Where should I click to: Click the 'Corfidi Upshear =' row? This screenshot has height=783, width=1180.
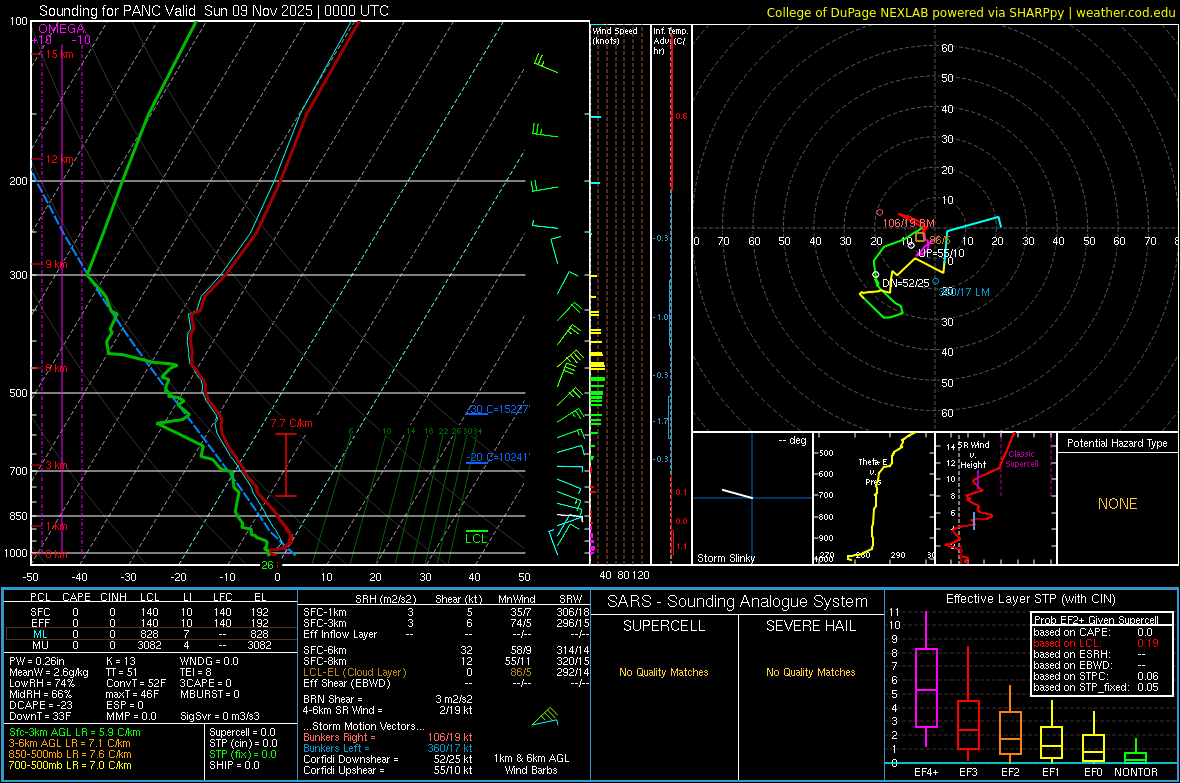[388, 770]
